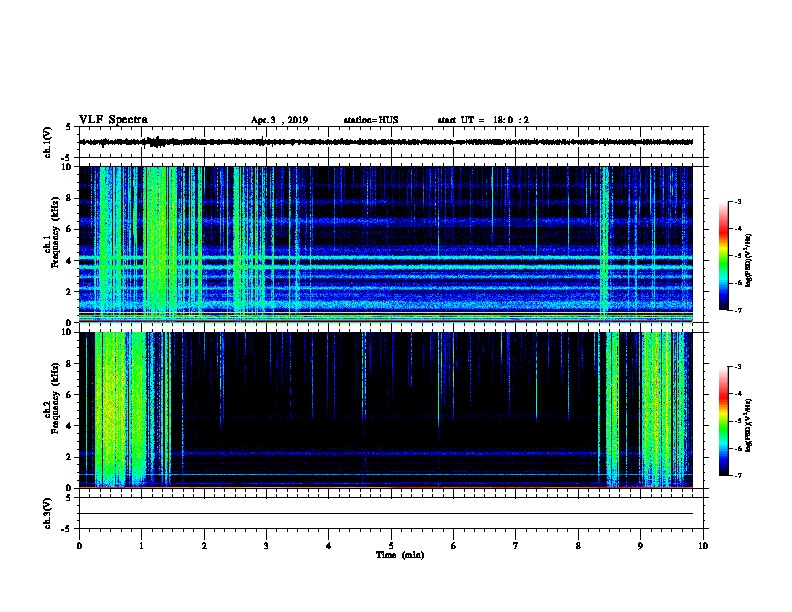Screen dimensions: 792x612
Task: Click the ch.2 noise burst near minute 9
Action: (x=663, y=410)
